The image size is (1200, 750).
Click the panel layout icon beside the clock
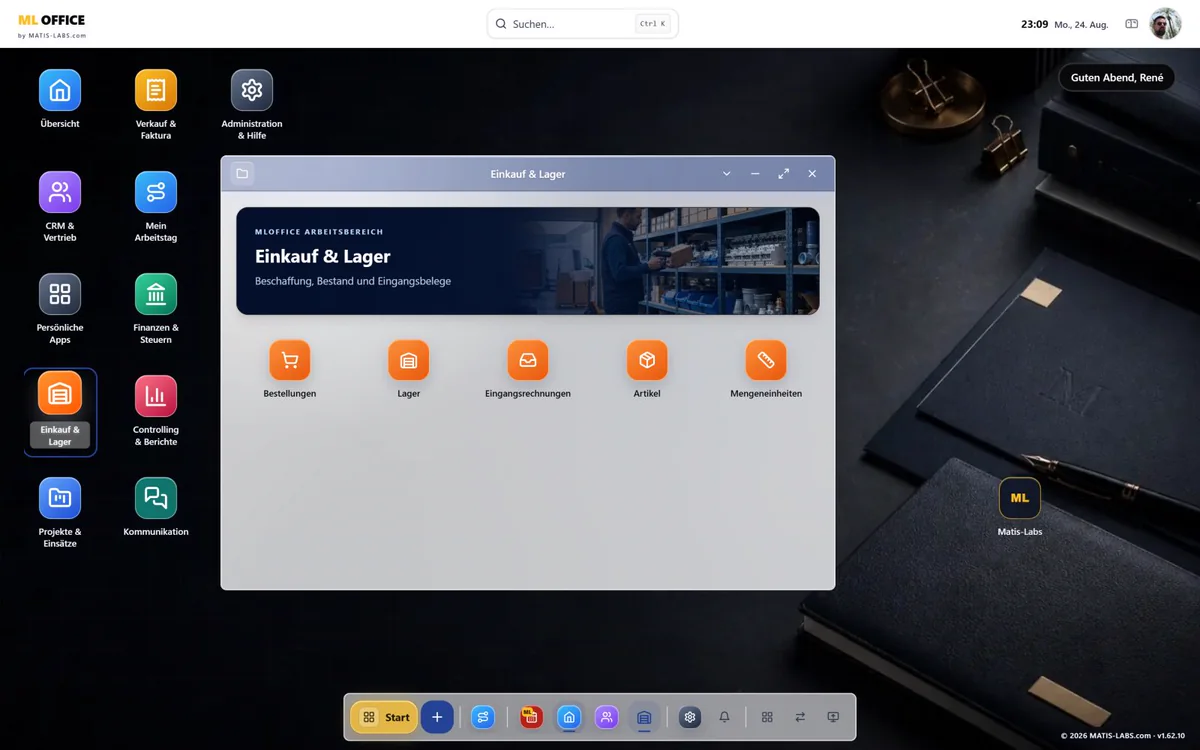[1132, 24]
